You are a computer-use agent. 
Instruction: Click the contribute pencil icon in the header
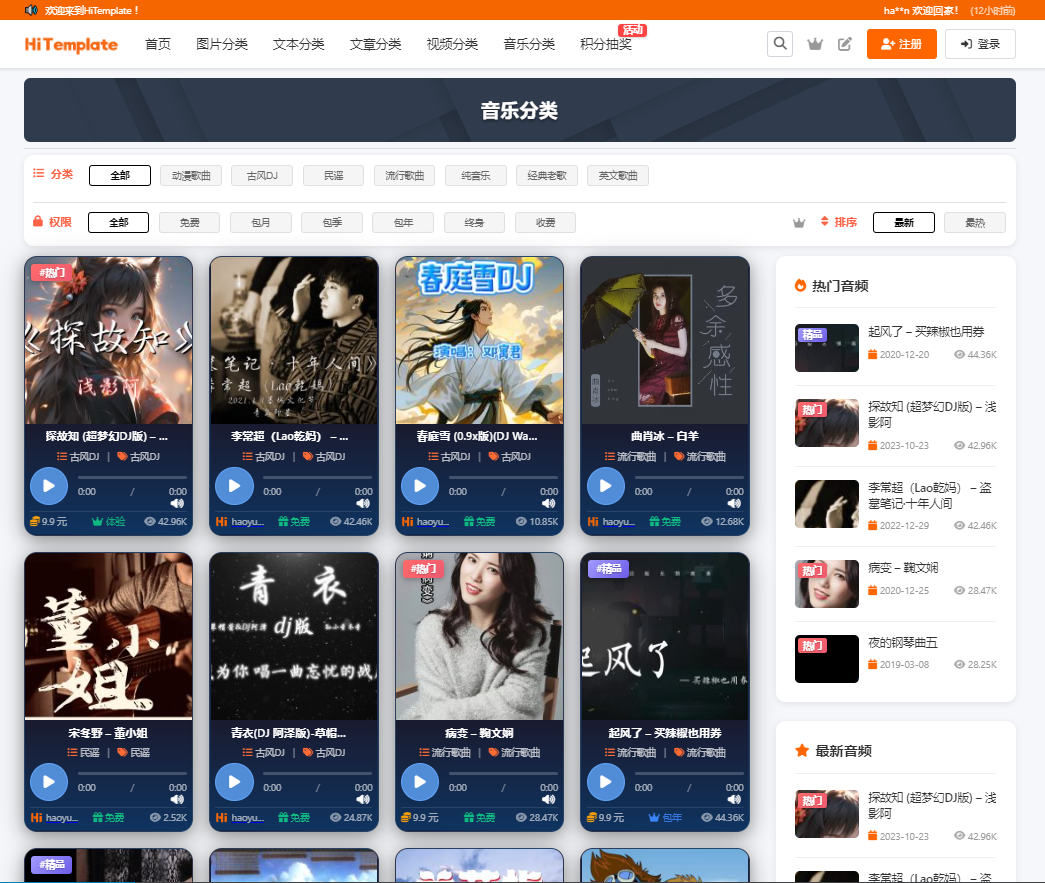(x=843, y=44)
